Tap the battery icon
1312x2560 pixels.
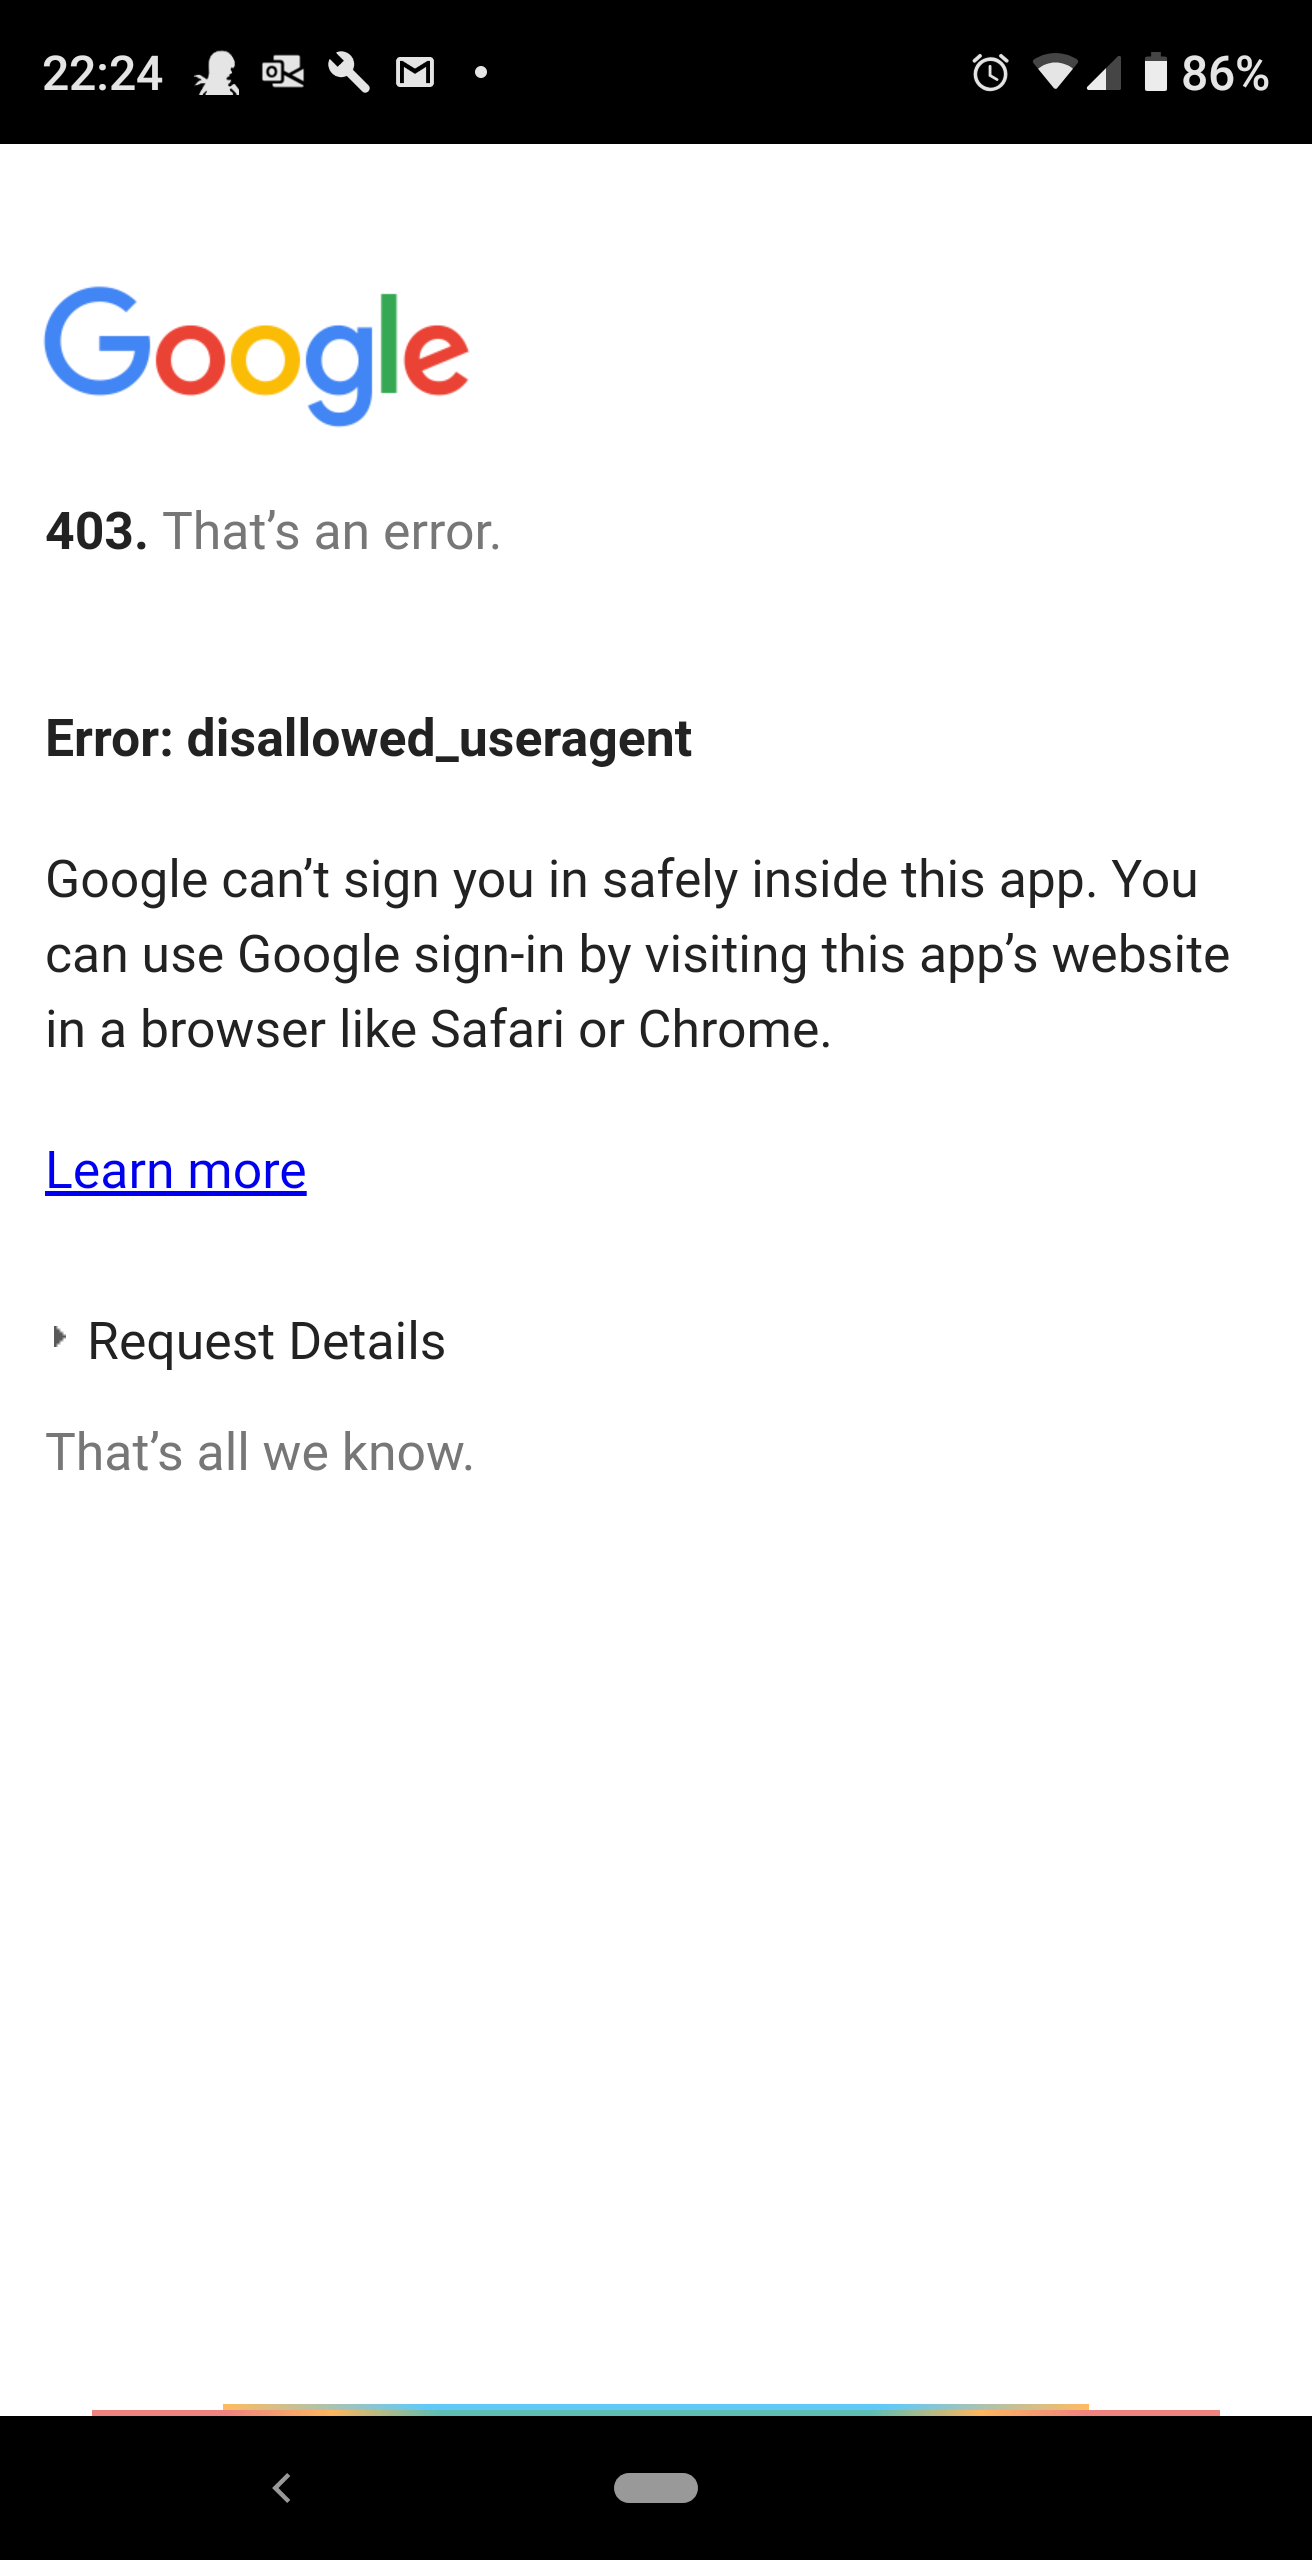point(1156,72)
